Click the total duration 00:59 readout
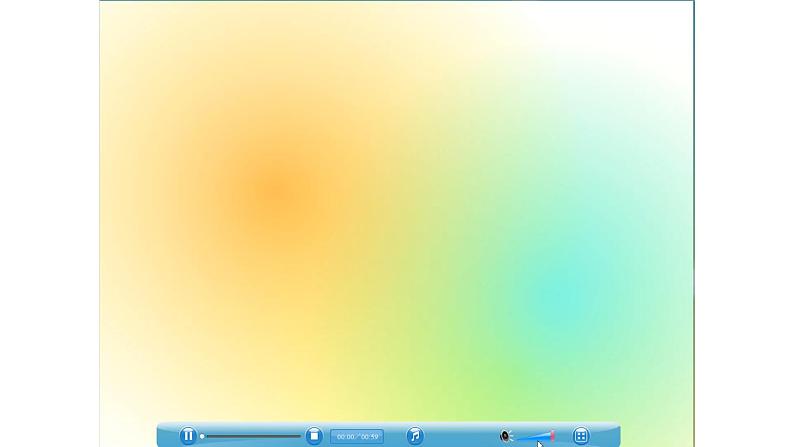794x447 pixels. point(370,437)
